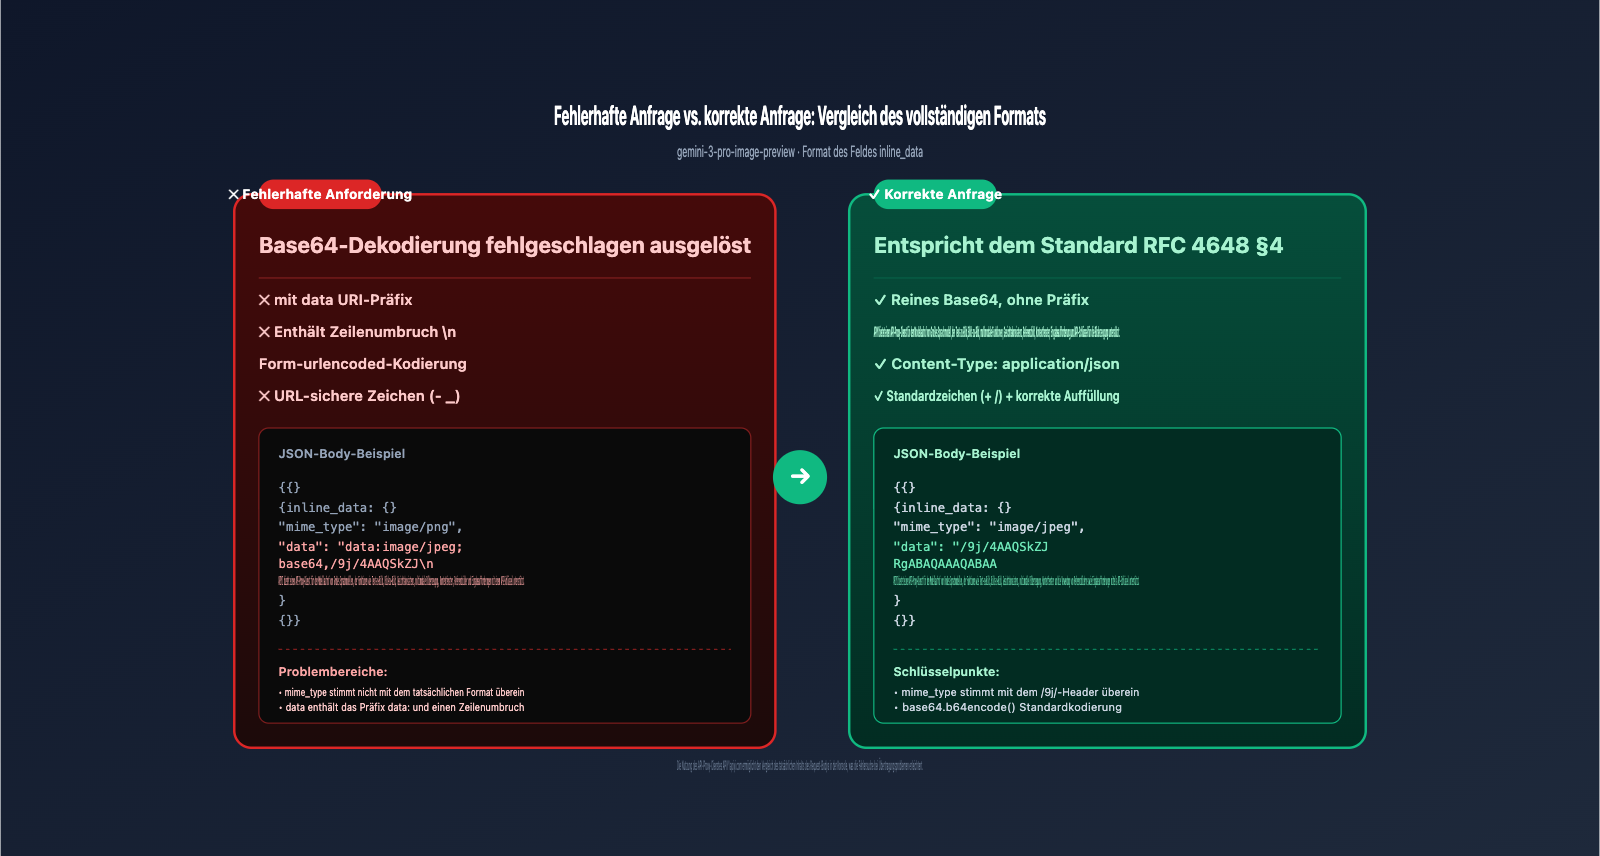The height and width of the screenshot is (856, 1600).
Task: Click JSON-Body-Beispiel label in green panel
Action: 957,454
